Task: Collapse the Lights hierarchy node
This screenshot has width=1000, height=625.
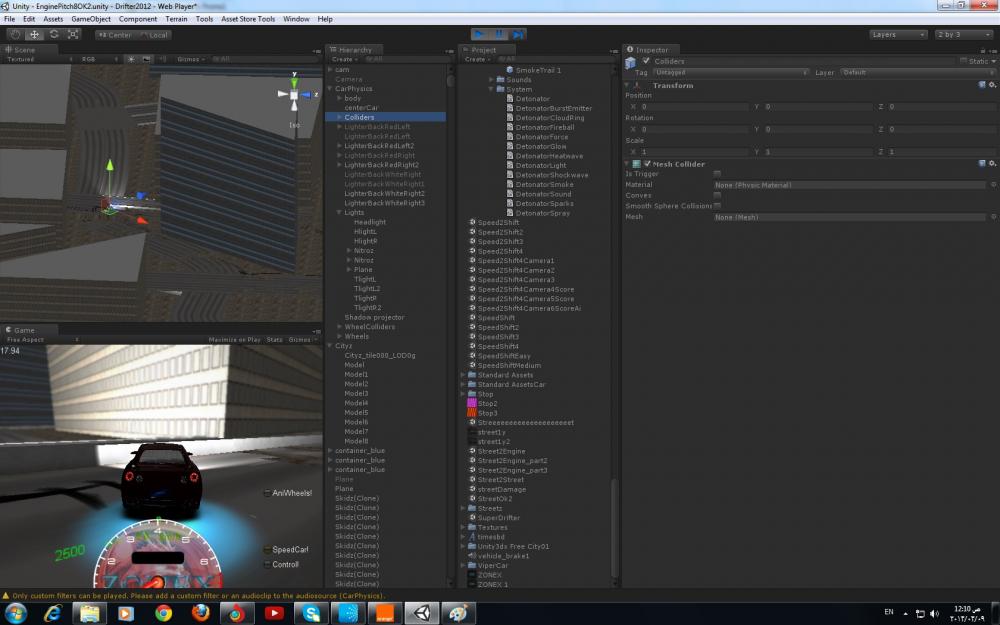Action: 339,212
